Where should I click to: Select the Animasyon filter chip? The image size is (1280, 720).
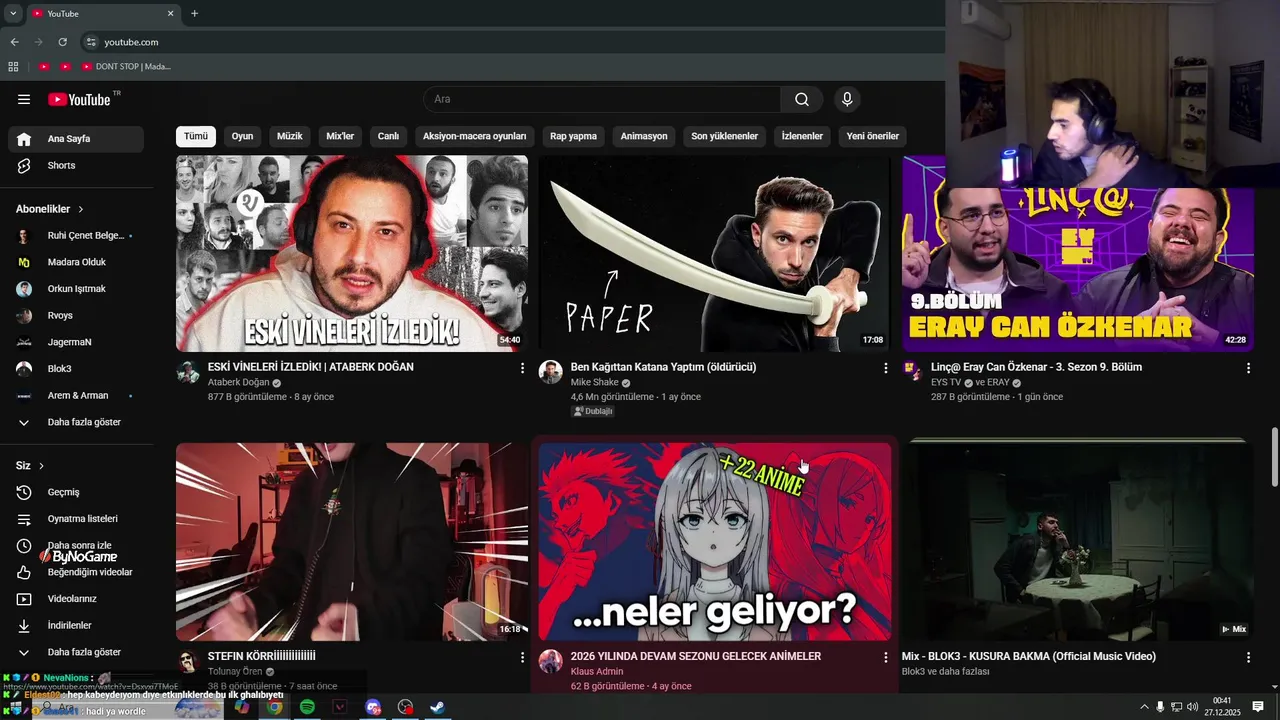644,136
